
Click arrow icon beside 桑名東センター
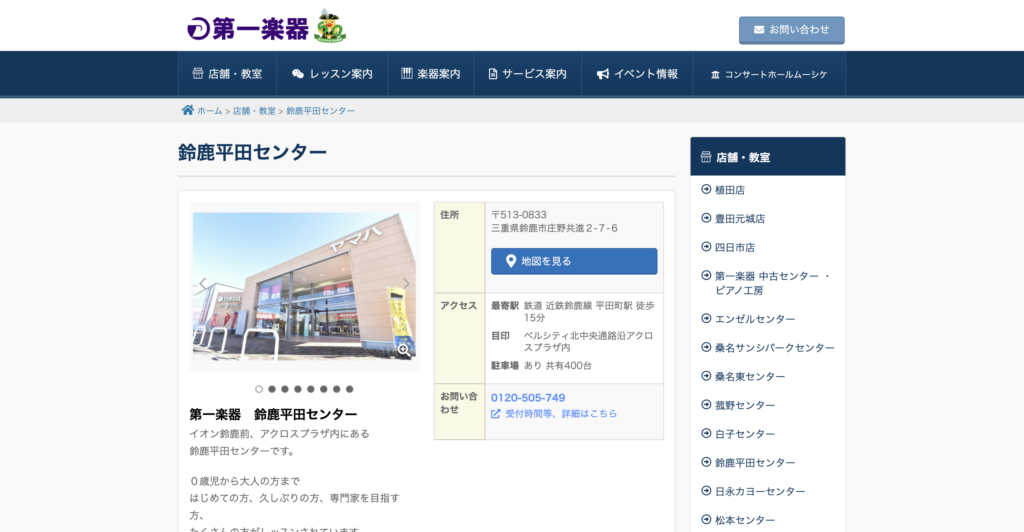point(706,376)
